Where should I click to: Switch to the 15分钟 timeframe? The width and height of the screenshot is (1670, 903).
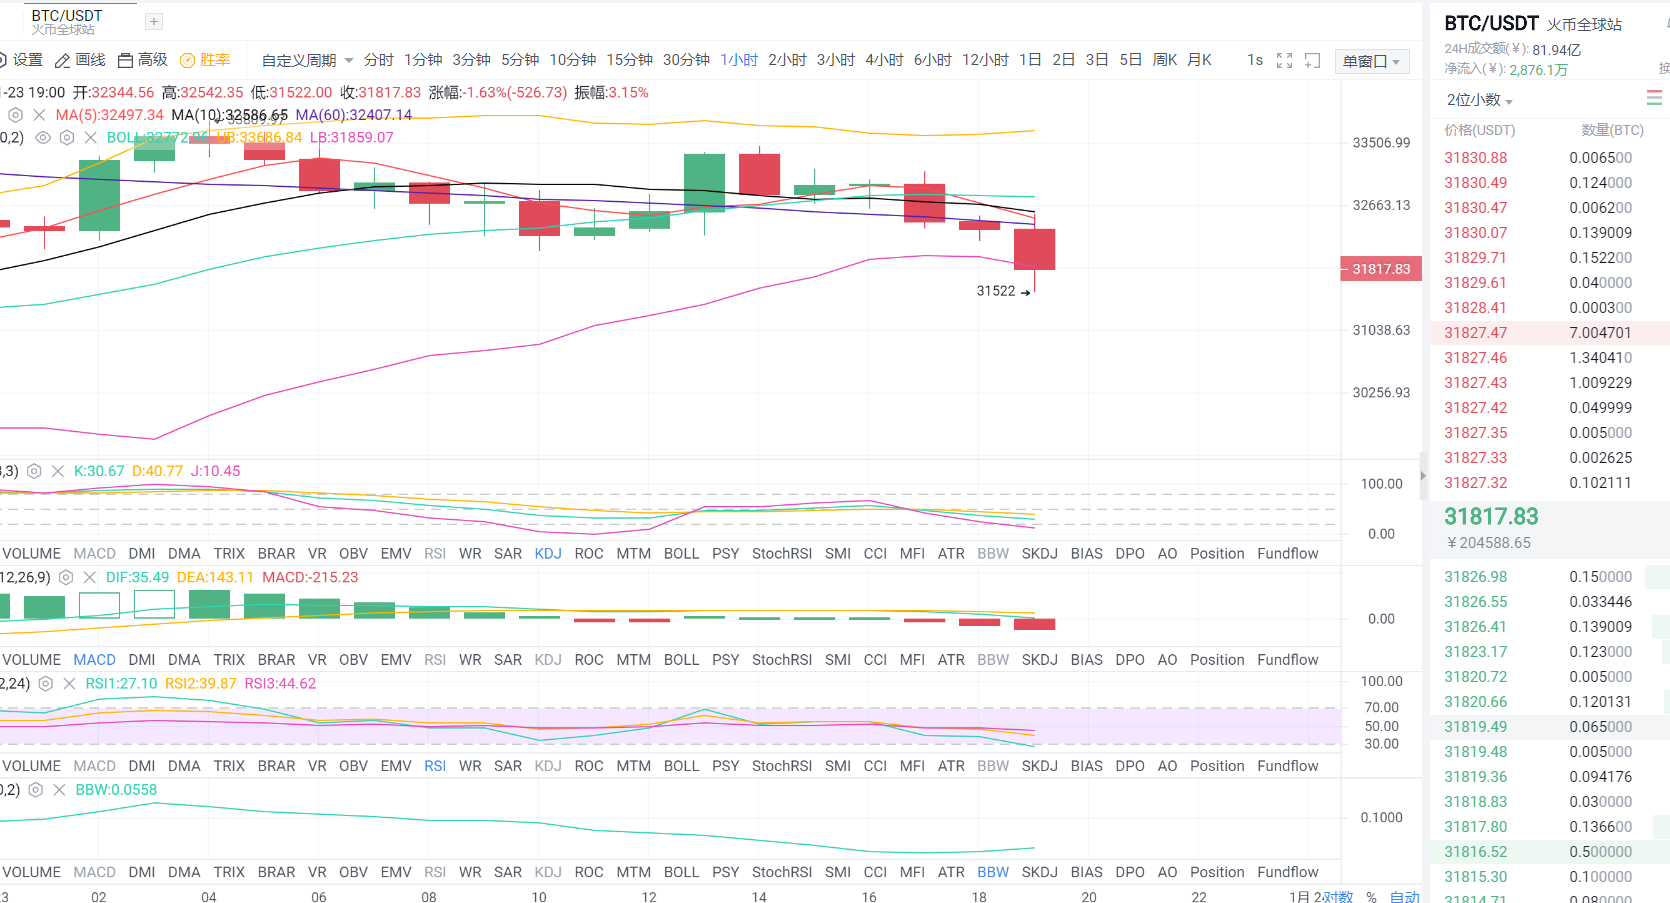[x=629, y=60]
